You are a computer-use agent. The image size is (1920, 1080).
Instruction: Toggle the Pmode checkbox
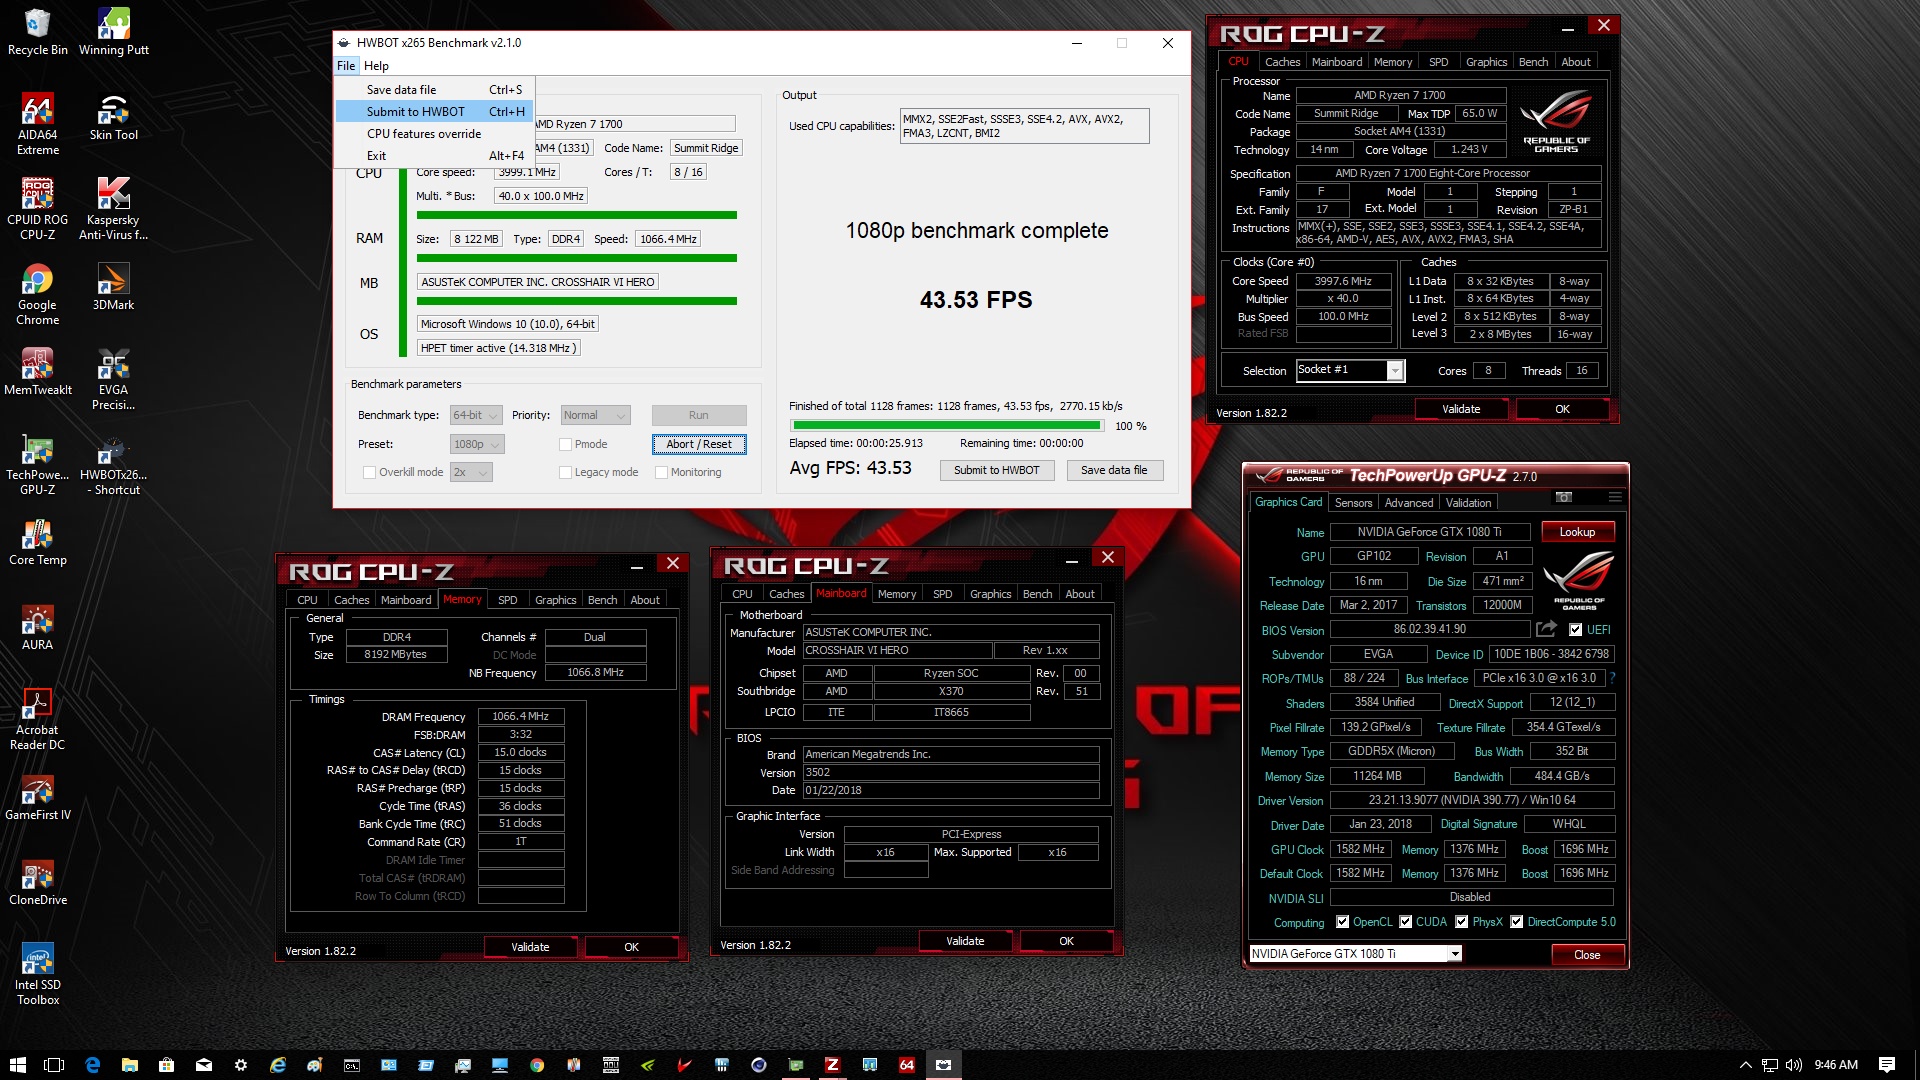coord(565,444)
